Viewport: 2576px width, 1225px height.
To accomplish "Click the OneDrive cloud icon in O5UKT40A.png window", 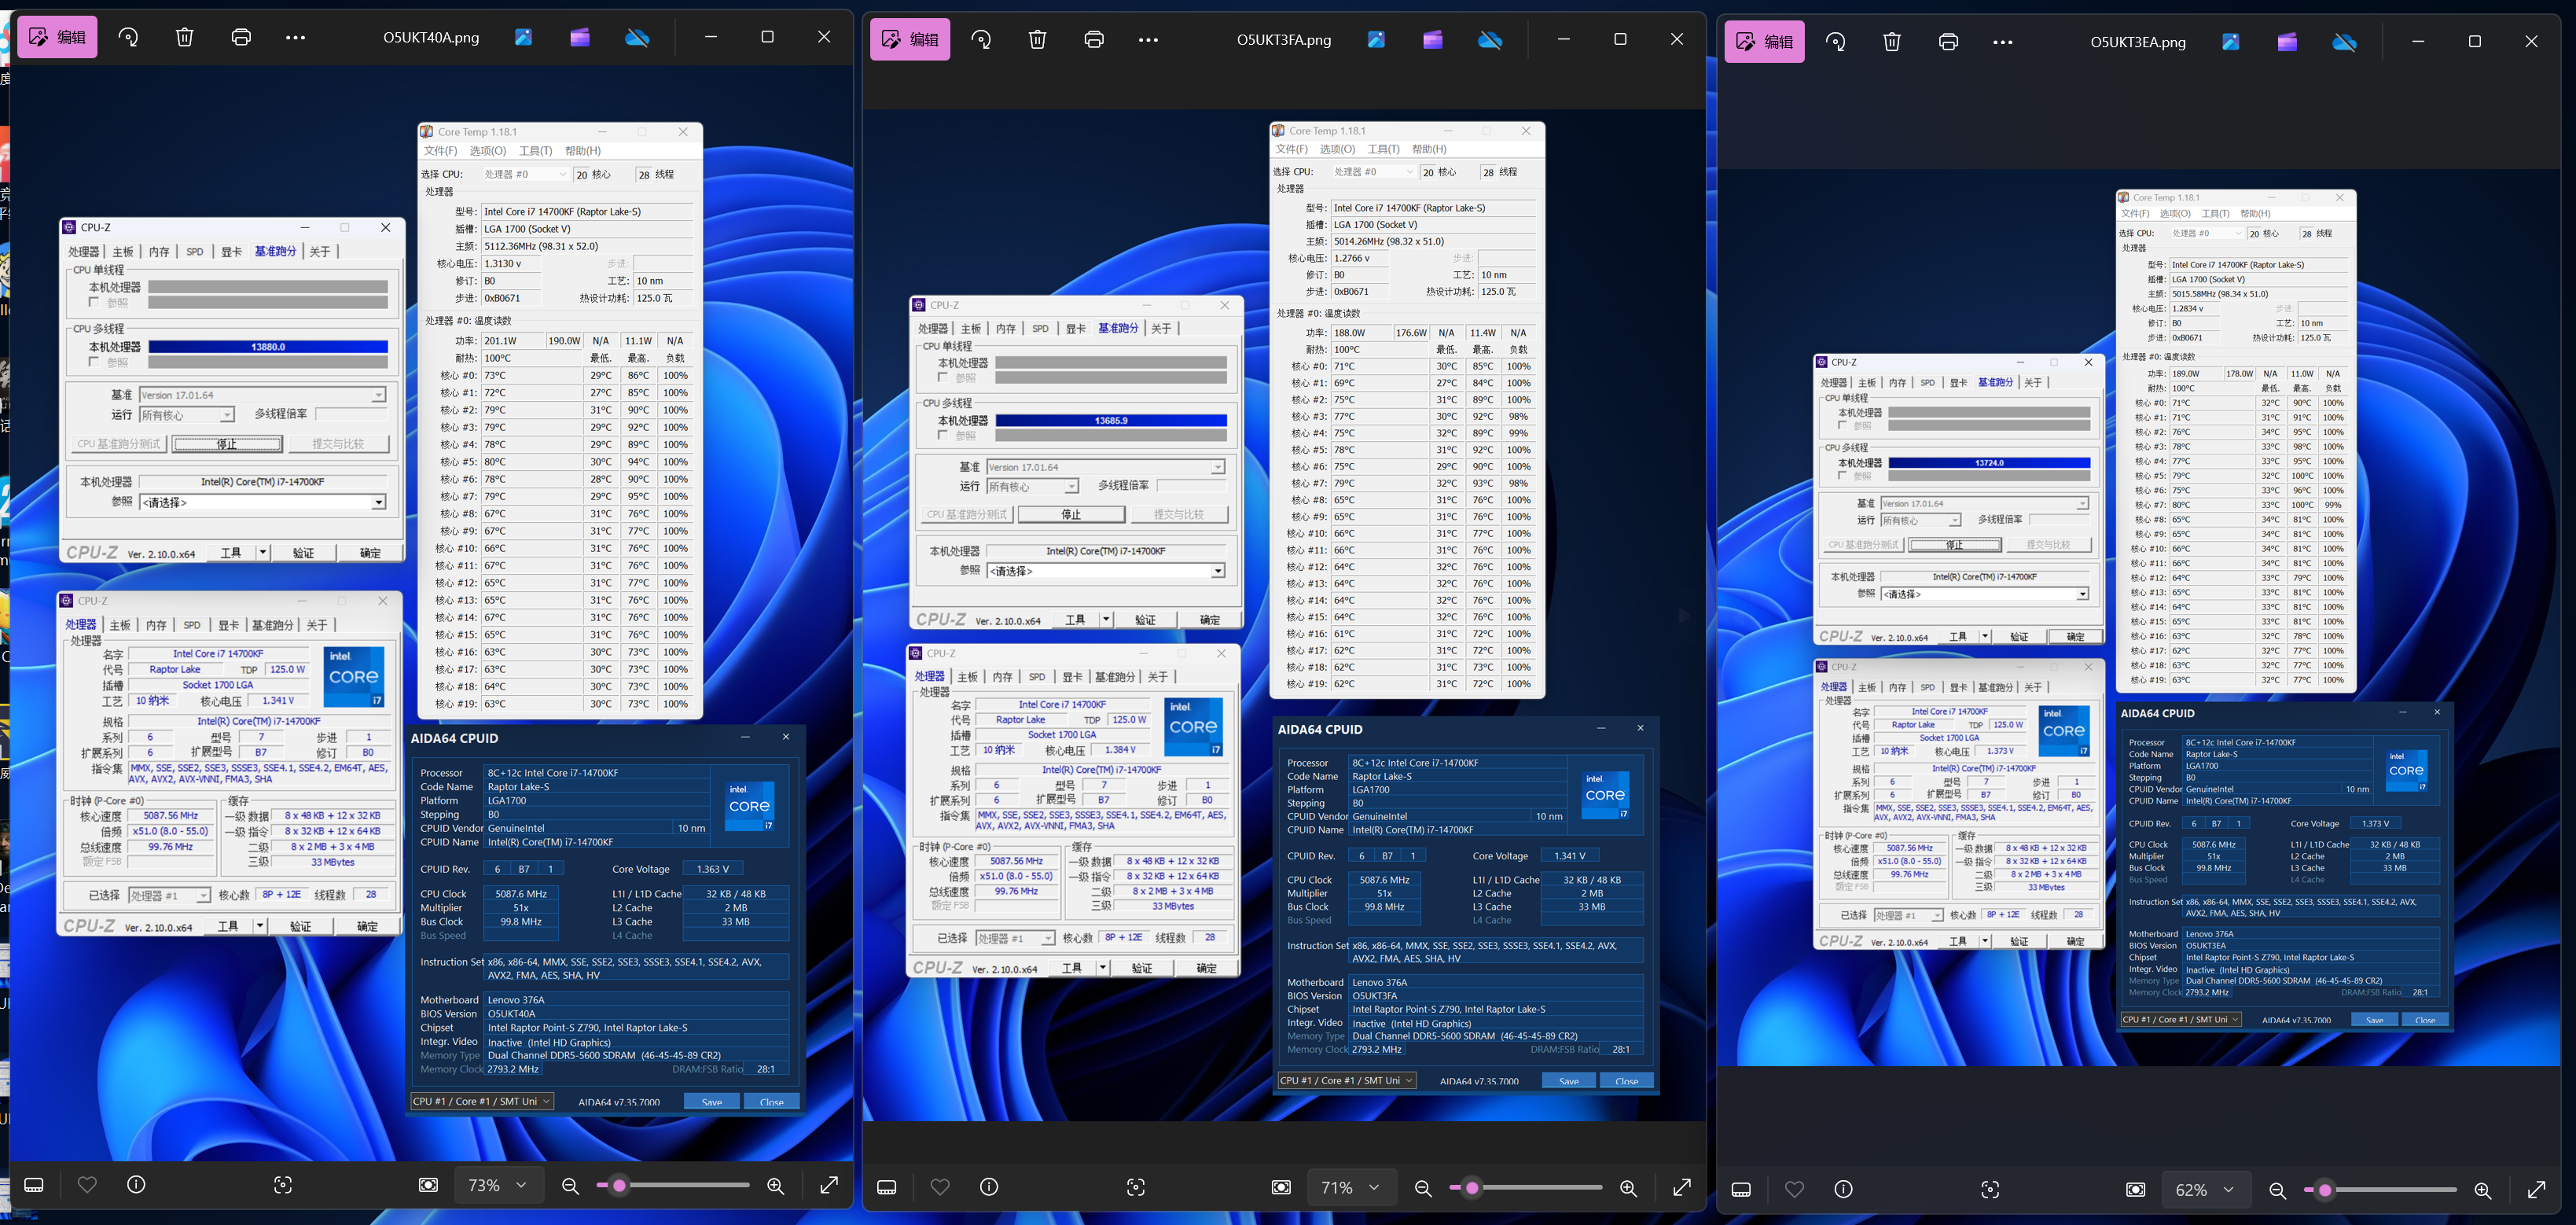I will click(x=637, y=38).
